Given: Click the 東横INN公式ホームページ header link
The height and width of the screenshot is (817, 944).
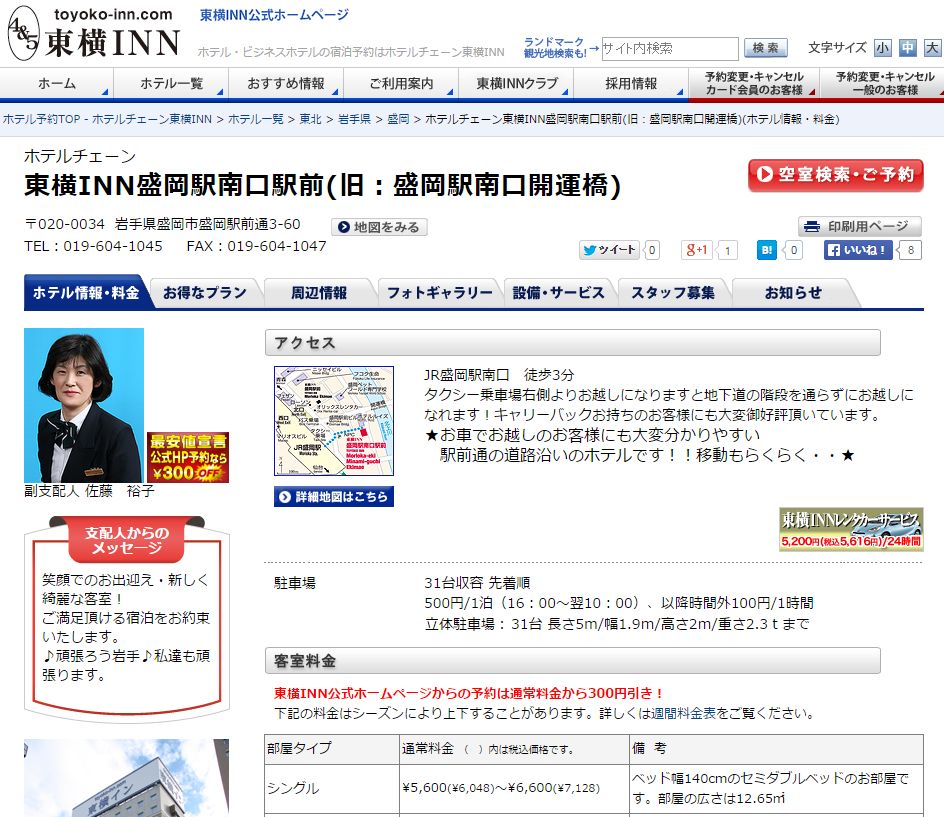Looking at the screenshot, I should (274, 15).
